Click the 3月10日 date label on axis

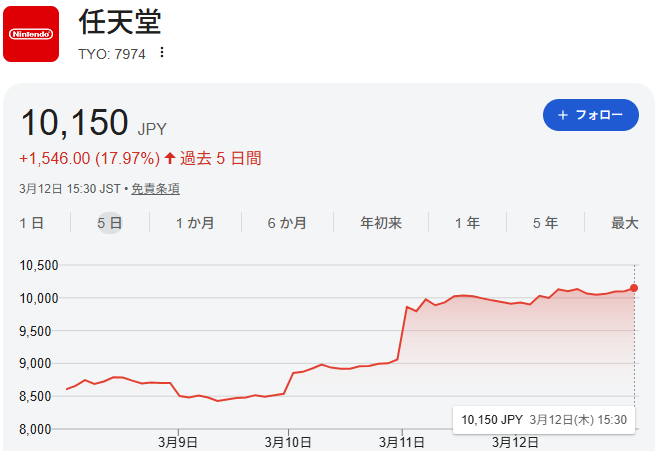pos(289,441)
